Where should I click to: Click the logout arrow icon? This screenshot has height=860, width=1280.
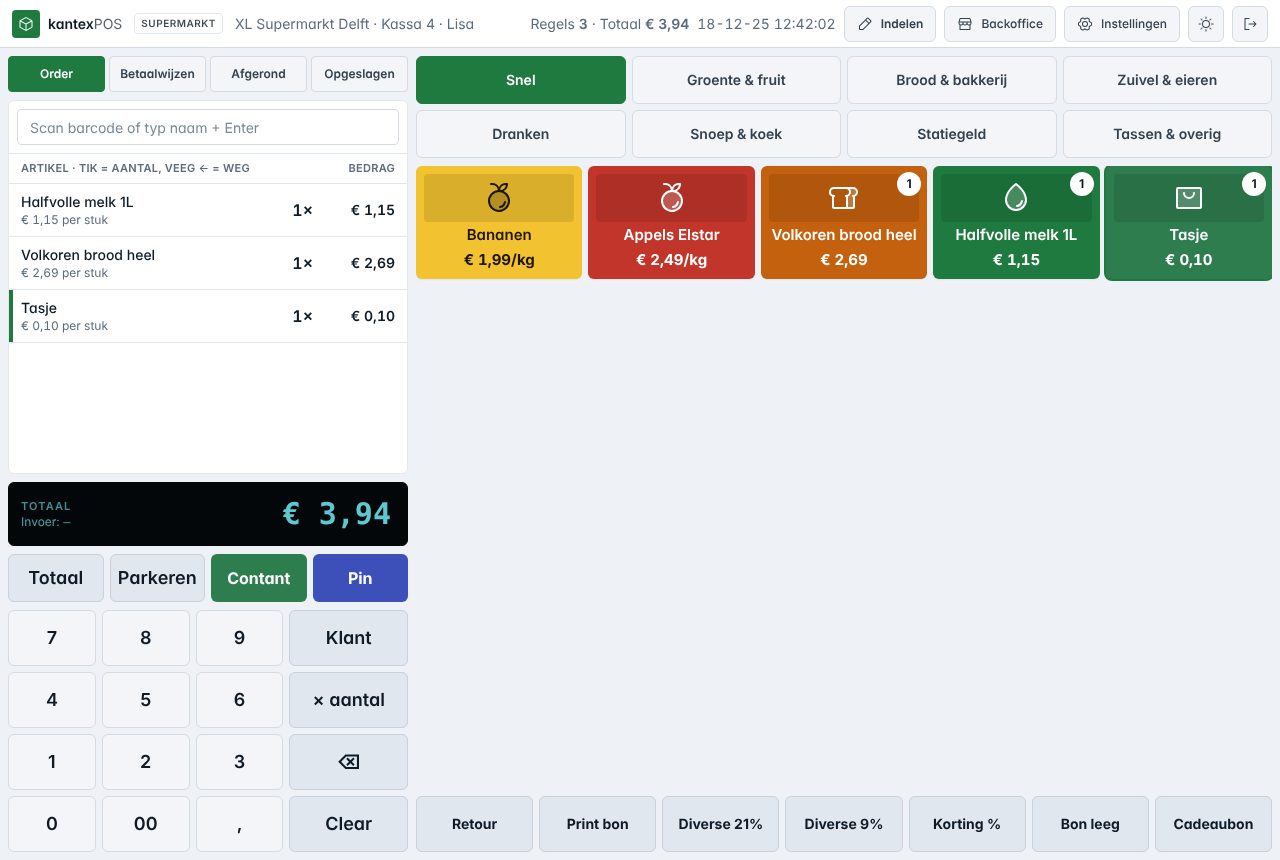[1250, 24]
